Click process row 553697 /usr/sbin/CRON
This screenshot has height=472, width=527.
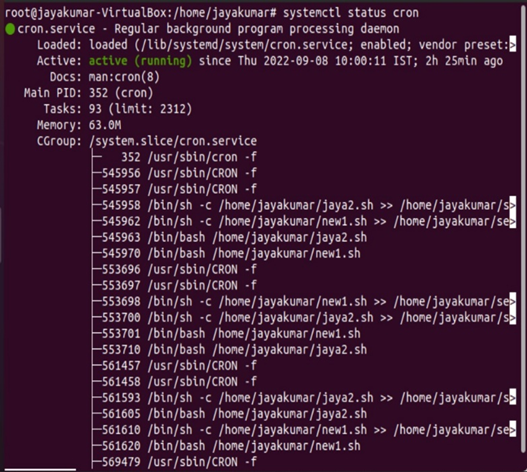(179, 286)
